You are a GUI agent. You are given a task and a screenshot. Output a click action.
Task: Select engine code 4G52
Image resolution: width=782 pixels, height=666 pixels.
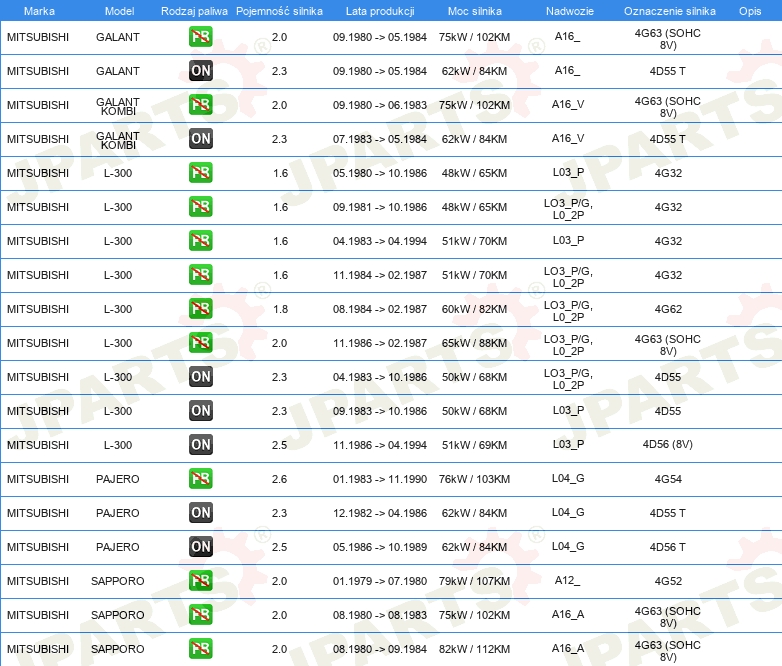(x=668, y=581)
